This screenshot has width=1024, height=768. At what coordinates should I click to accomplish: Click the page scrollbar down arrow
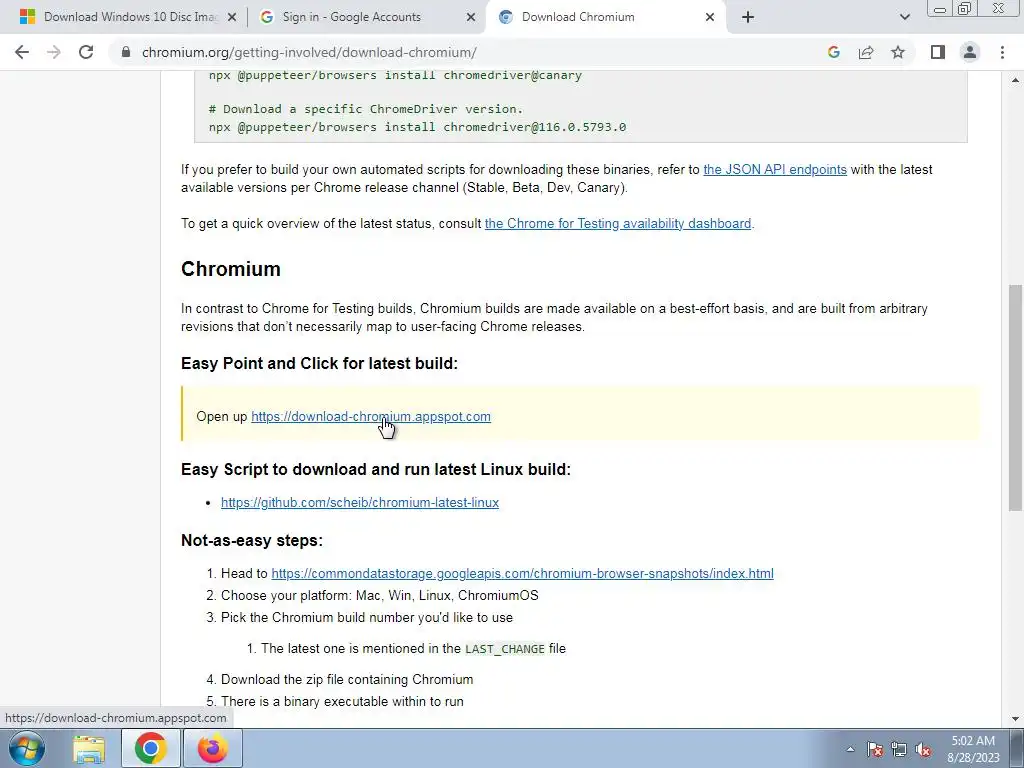coord(1015,719)
